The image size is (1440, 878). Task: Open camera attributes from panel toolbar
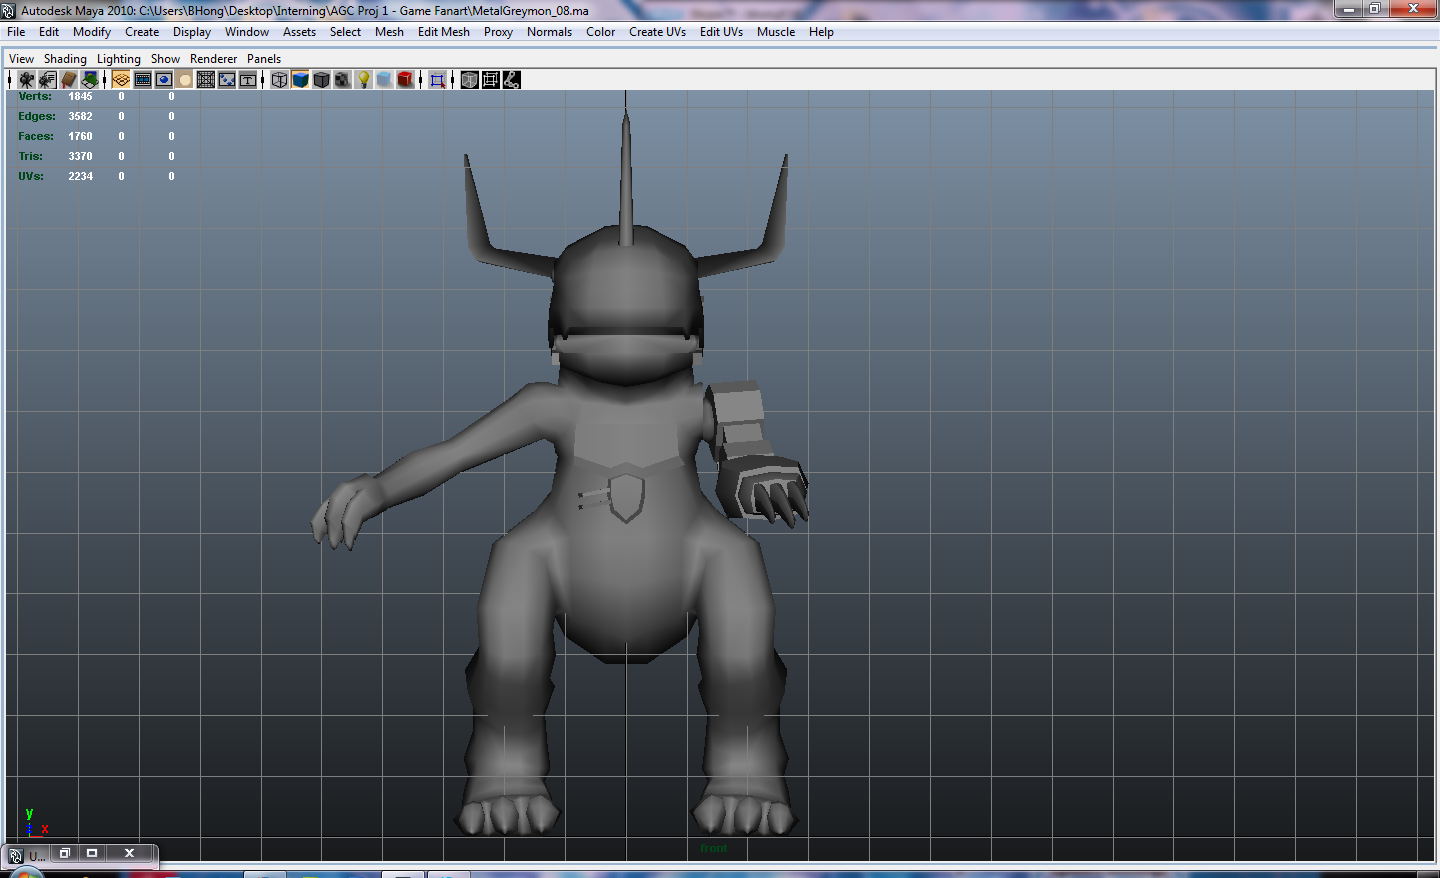(x=47, y=80)
